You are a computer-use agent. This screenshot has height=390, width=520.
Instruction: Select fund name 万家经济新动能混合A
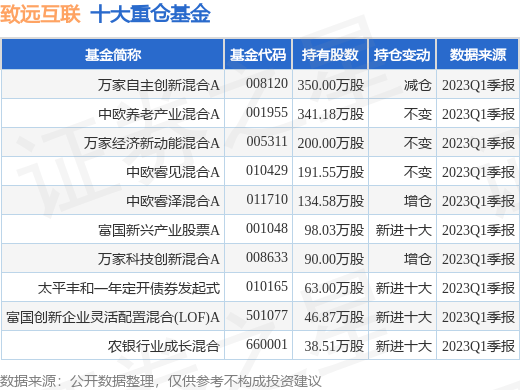[152, 143]
